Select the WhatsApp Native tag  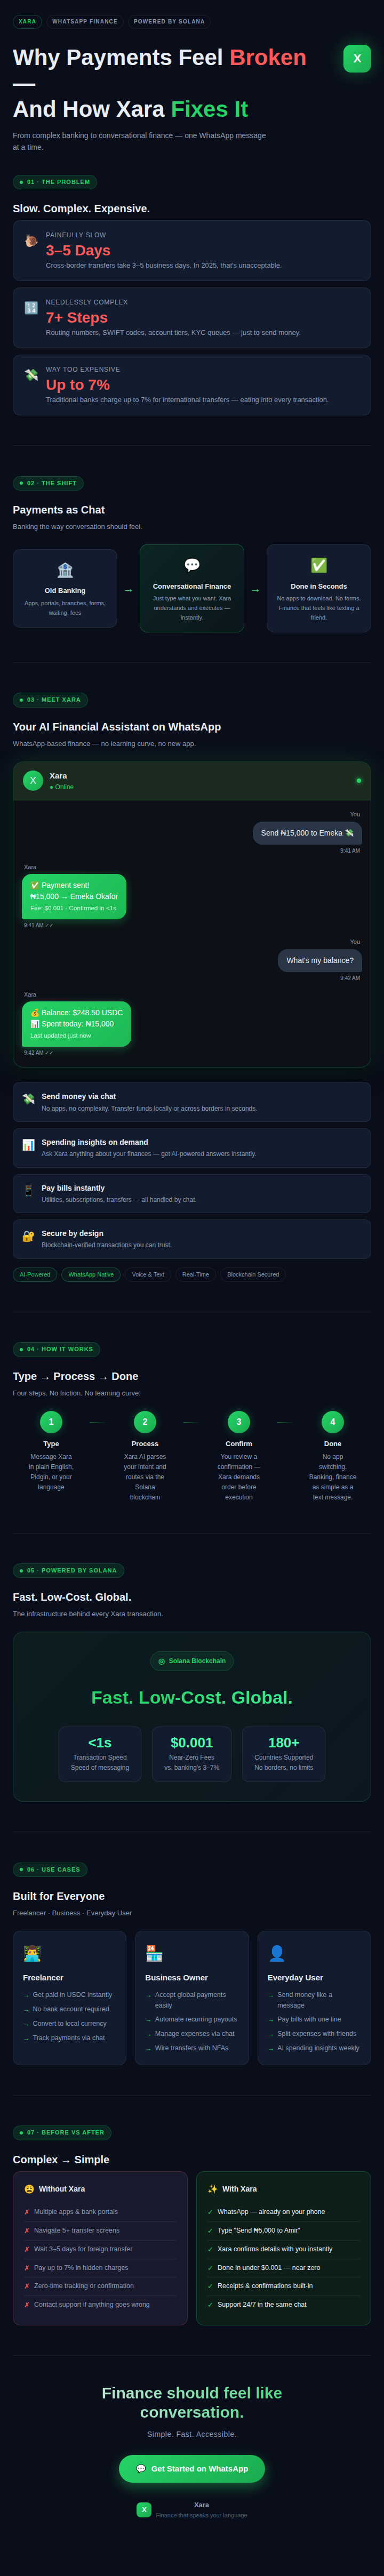[x=91, y=1274]
